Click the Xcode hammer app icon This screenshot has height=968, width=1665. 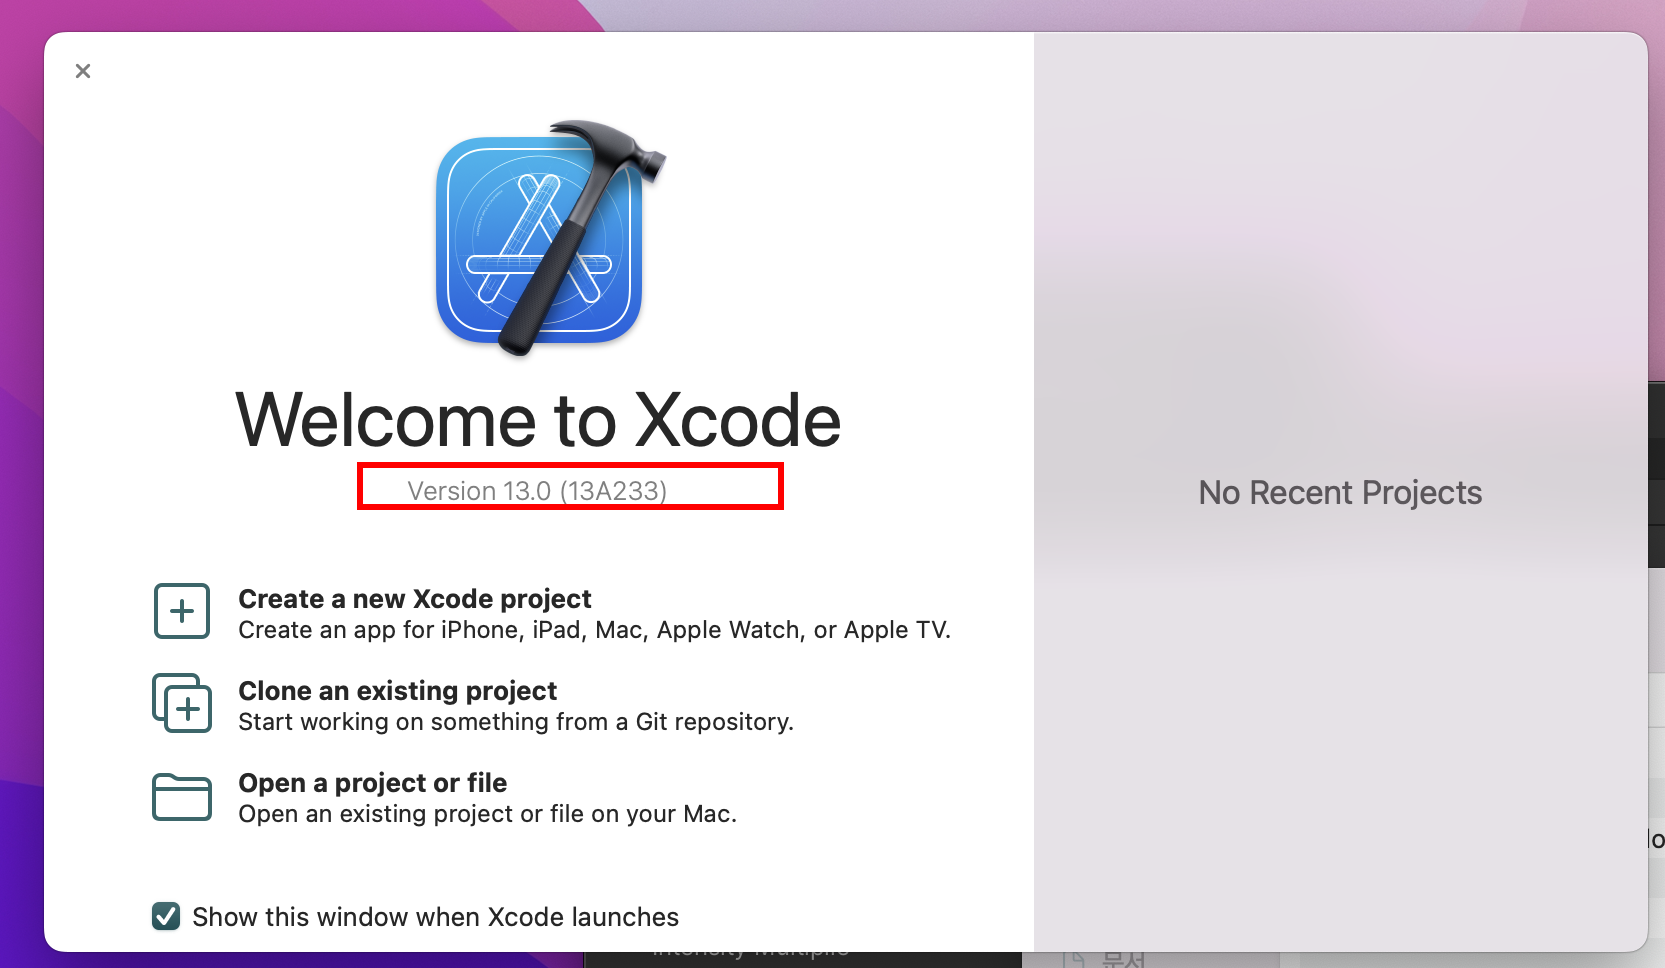550,238
